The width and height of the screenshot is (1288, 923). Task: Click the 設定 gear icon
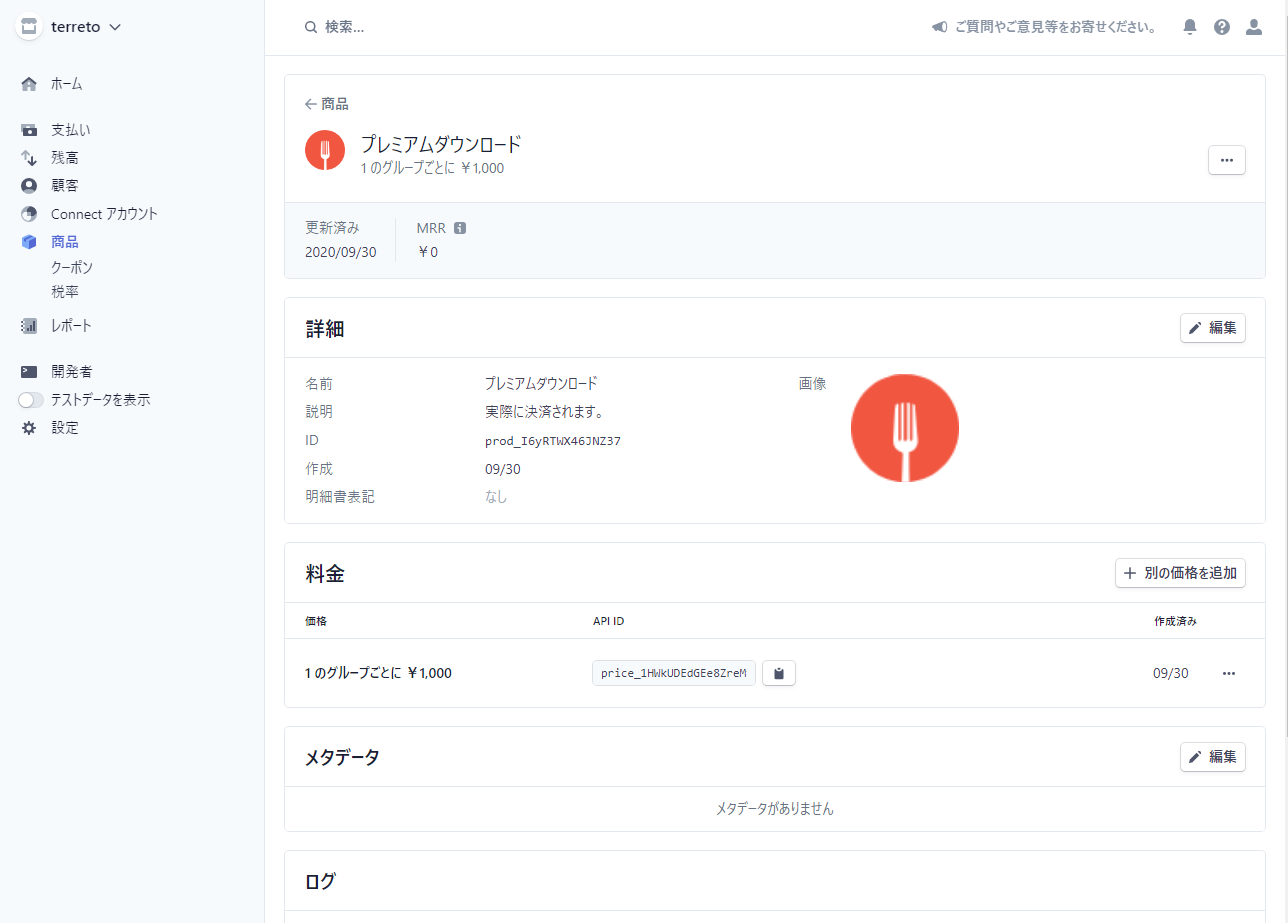pos(29,428)
